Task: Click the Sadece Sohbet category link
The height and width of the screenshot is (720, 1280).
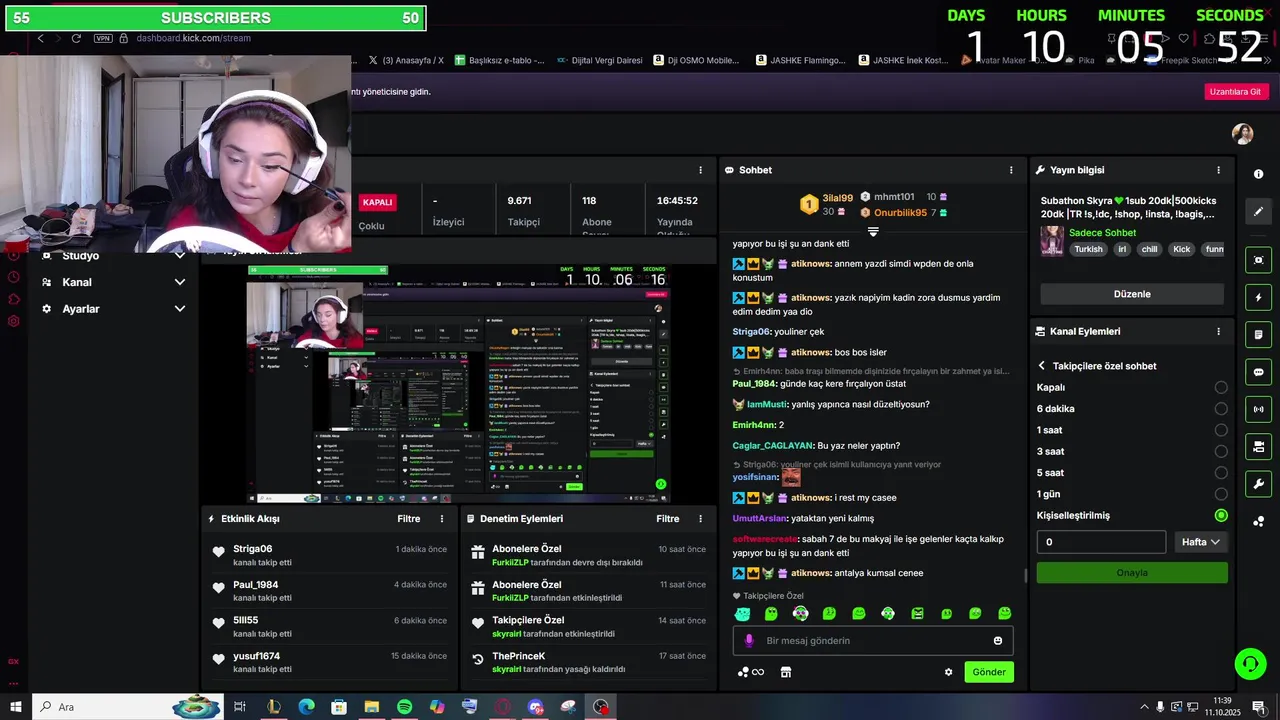Action: tap(1102, 233)
